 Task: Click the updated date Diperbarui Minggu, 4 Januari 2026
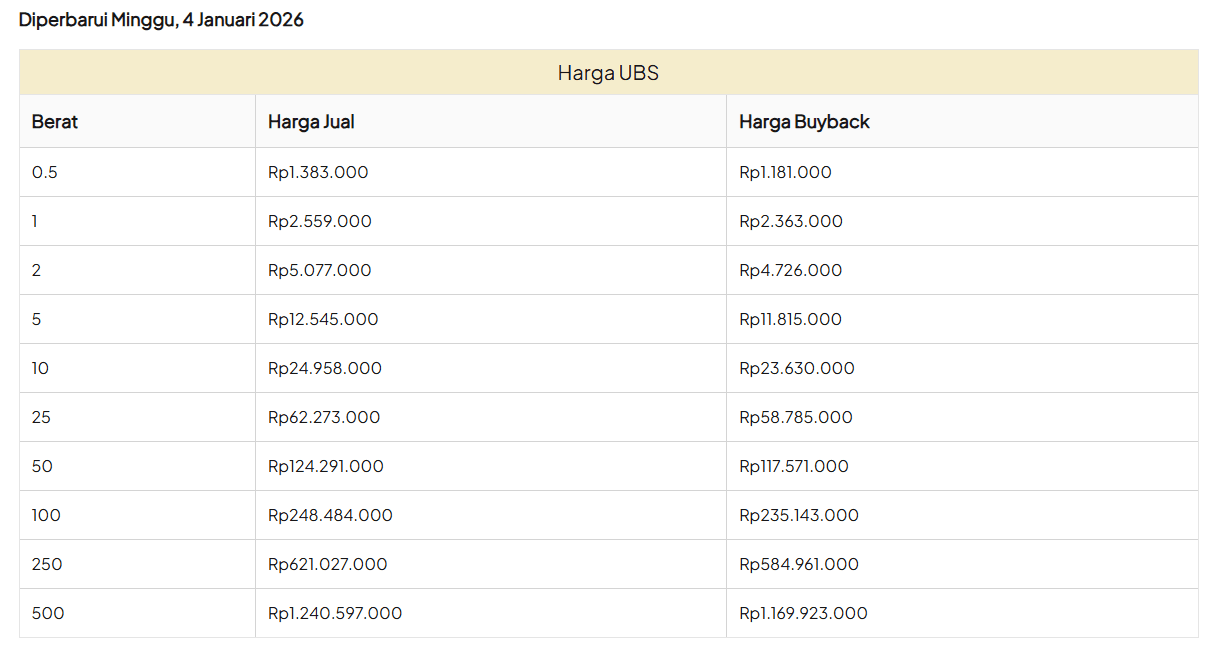(x=160, y=18)
